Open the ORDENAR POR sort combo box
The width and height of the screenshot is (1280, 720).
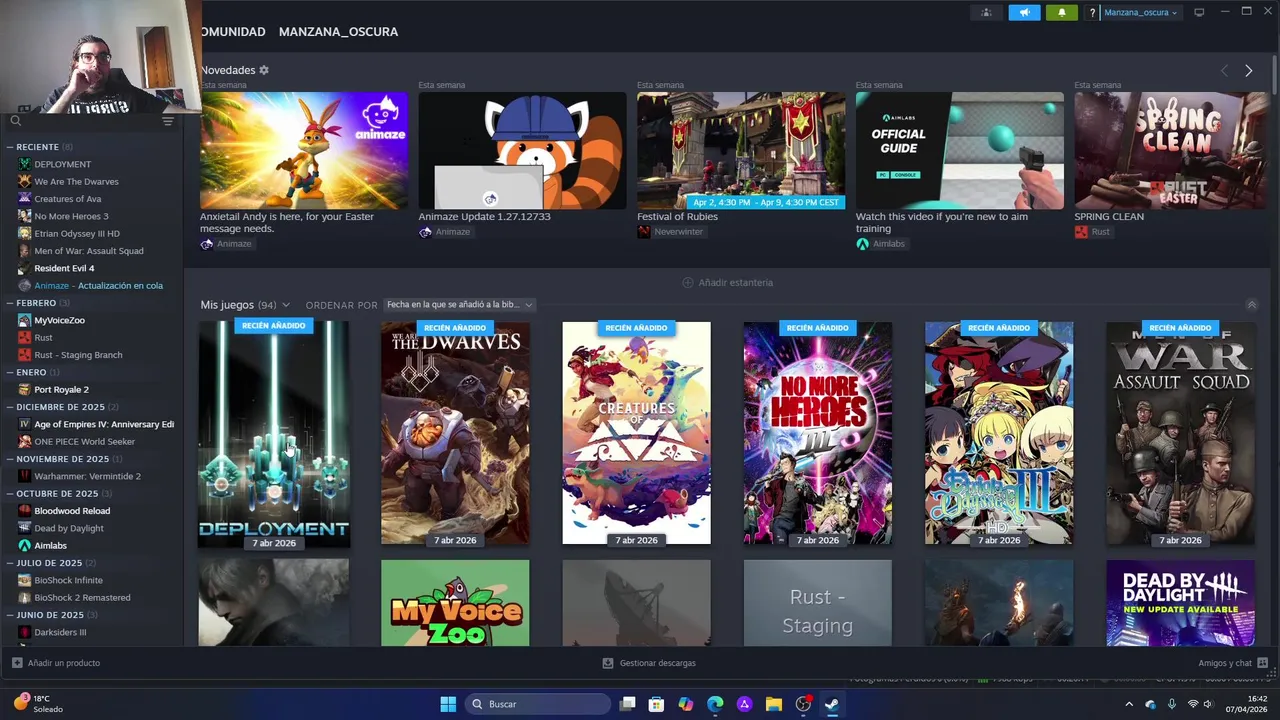click(x=460, y=305)
